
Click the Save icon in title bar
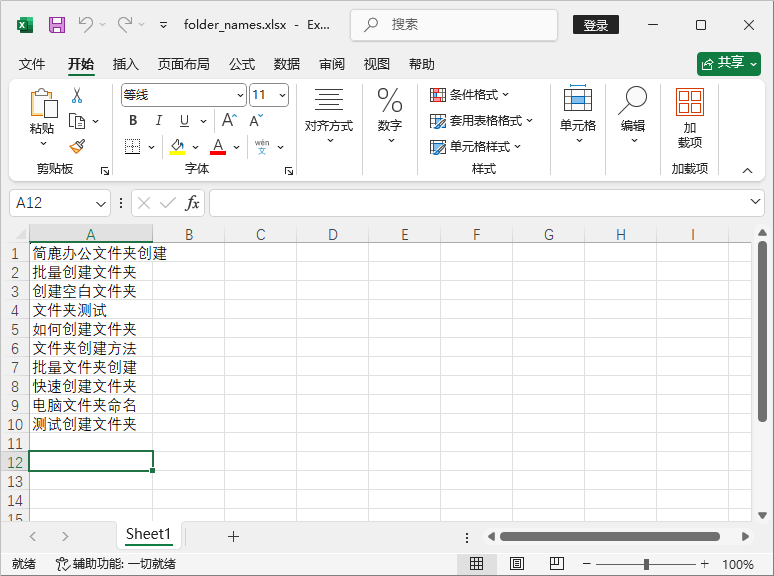pyautogui.click(x=57, y=25)
